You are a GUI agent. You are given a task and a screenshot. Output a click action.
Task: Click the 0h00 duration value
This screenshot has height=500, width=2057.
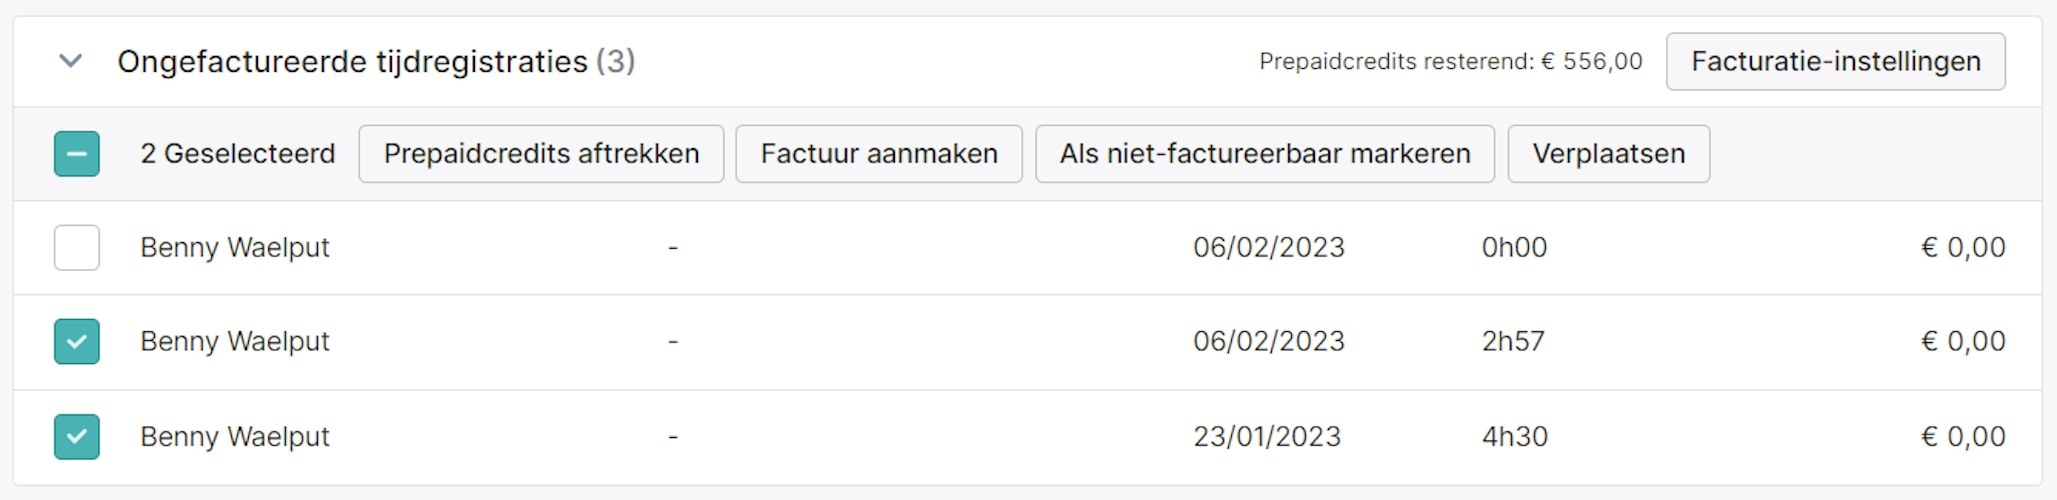point(1514,248)
